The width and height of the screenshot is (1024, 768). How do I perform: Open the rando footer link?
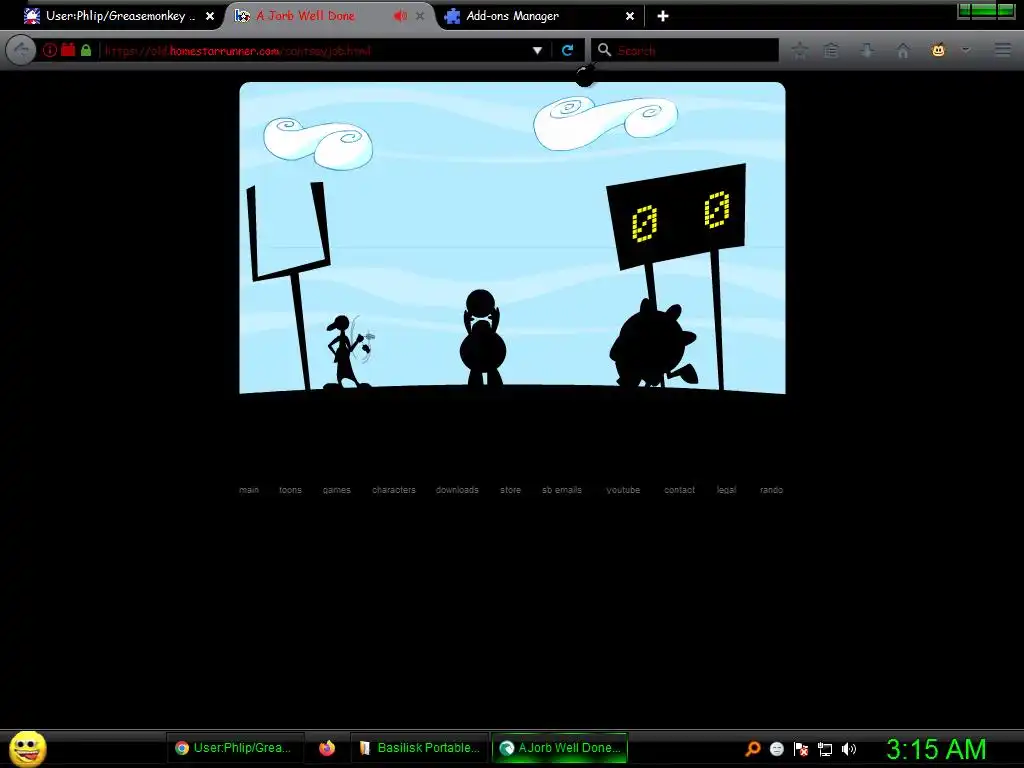(771, 490)
